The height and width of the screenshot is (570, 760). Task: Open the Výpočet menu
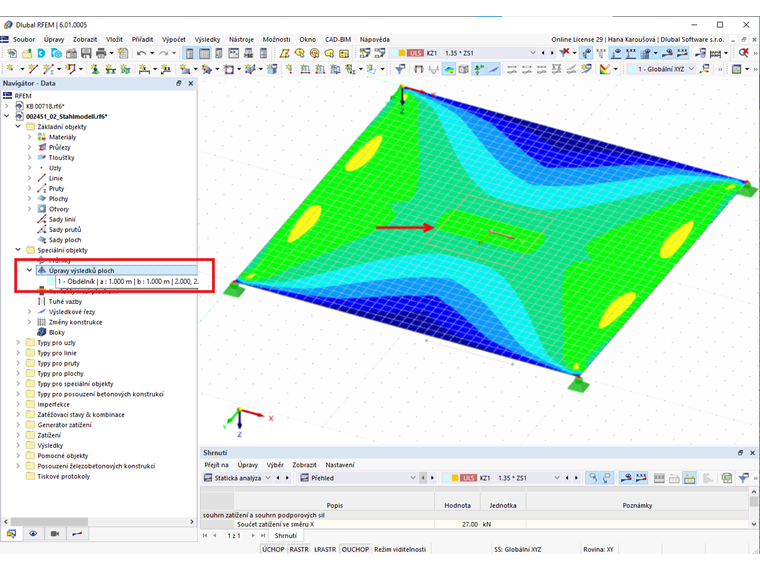pos(174,39)
